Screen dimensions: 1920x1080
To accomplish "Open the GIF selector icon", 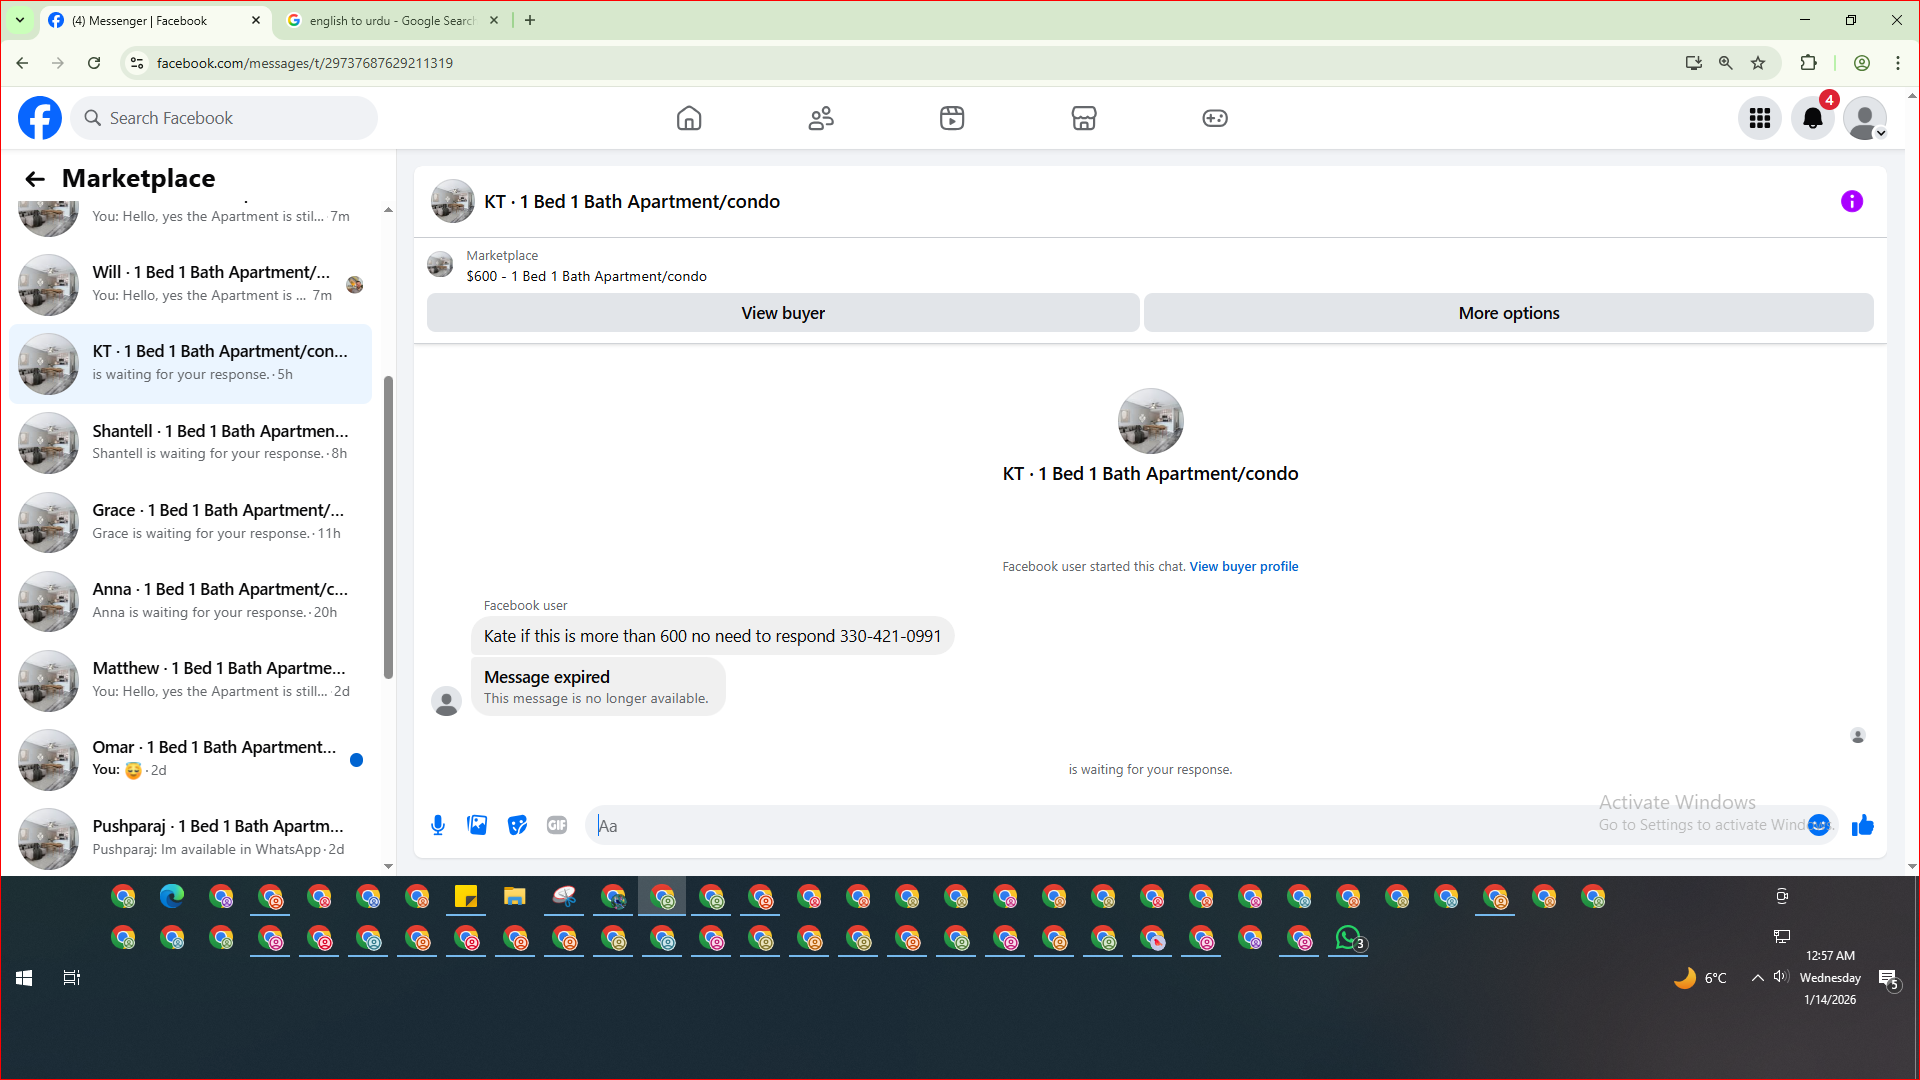I will 557,825.
